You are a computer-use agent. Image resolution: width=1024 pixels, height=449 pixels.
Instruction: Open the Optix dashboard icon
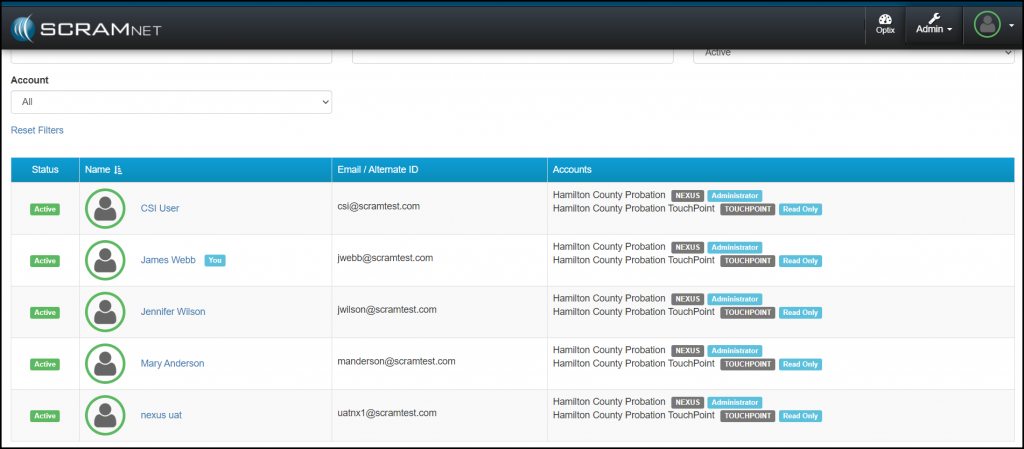tap(884, 25)
